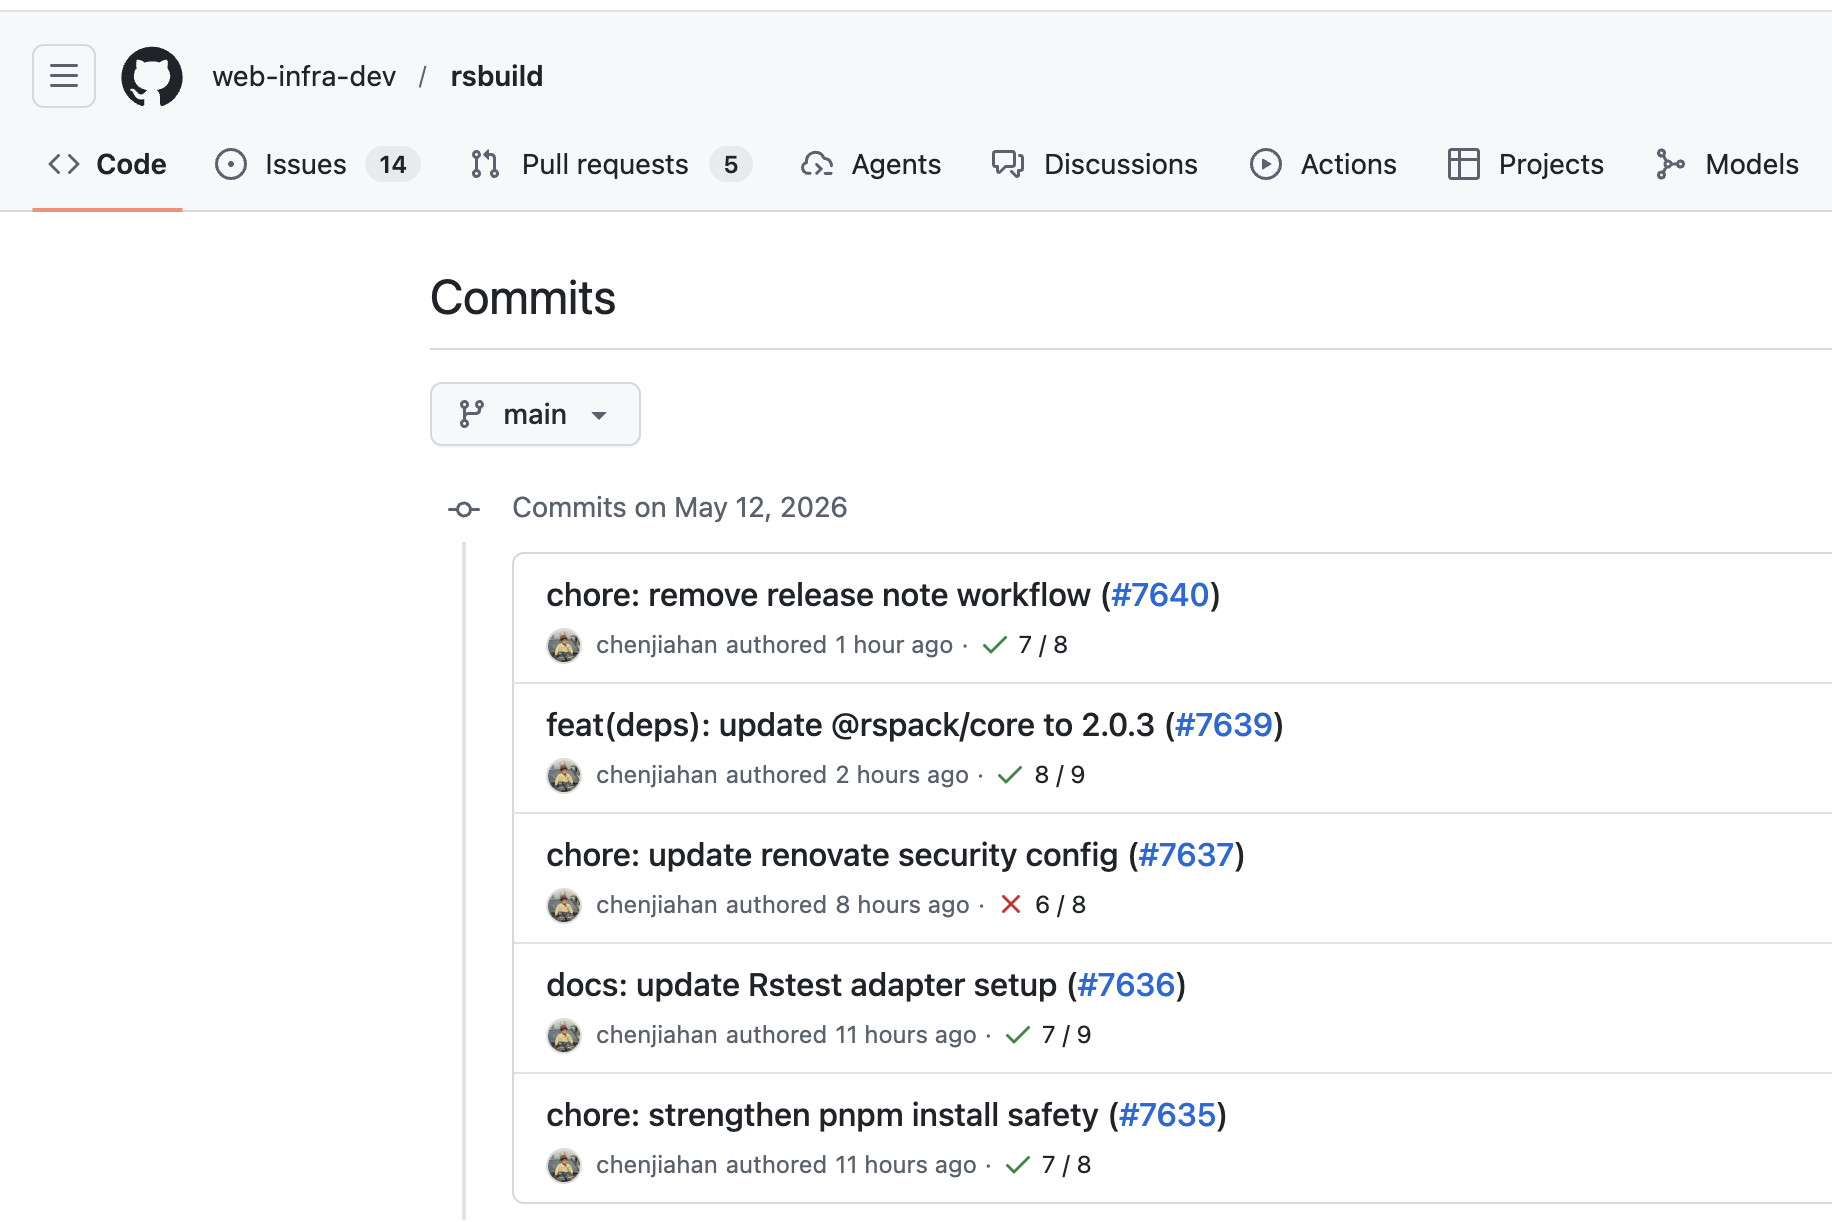Click the Issues count badge 14

pyautogui.click(x=393, y=164)
